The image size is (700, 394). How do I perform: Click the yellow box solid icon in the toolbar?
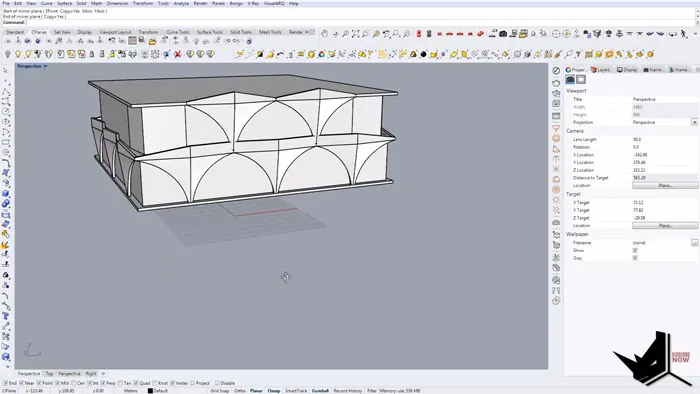pos(311,54)
